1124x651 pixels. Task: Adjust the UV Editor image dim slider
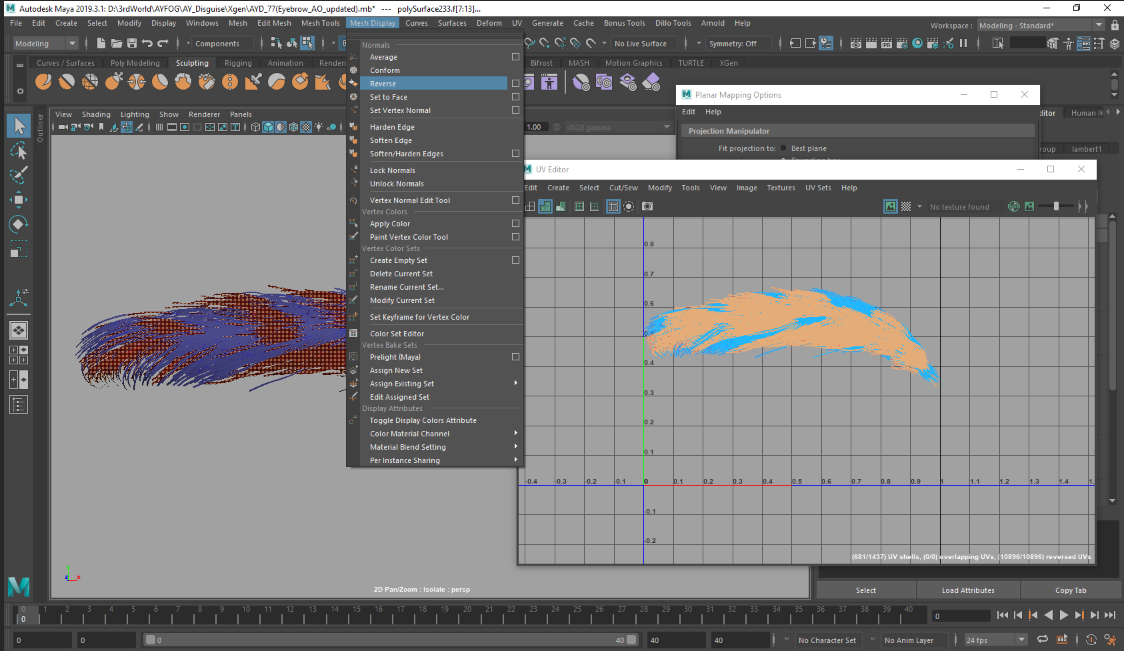pos(1056,206)
